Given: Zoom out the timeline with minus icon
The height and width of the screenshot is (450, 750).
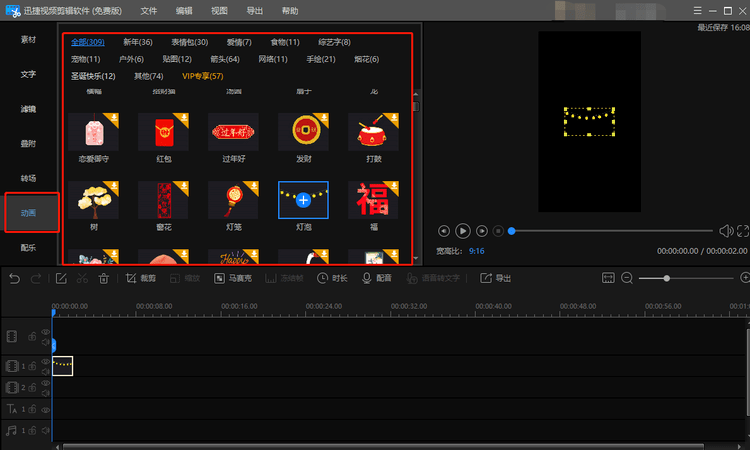Looking at the screenshot, I should pyautogui.click(x=627, y=278).
